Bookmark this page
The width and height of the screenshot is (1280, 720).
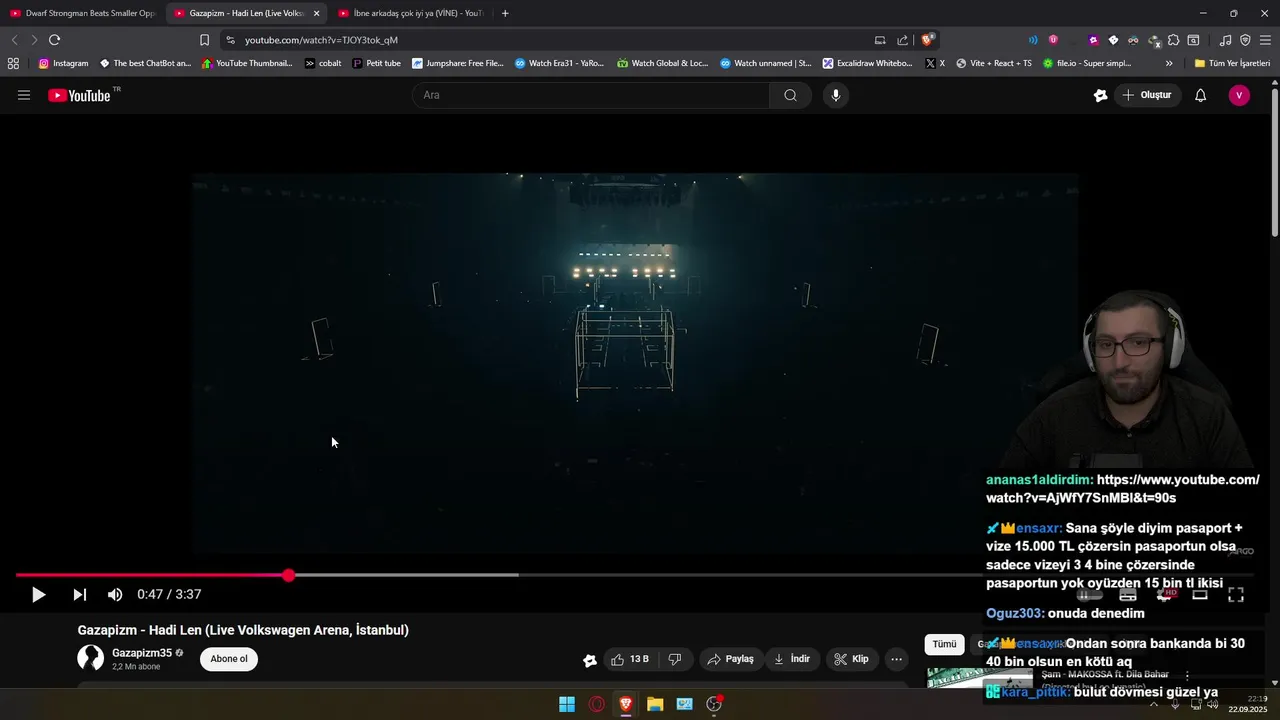[x=204, y=40]
